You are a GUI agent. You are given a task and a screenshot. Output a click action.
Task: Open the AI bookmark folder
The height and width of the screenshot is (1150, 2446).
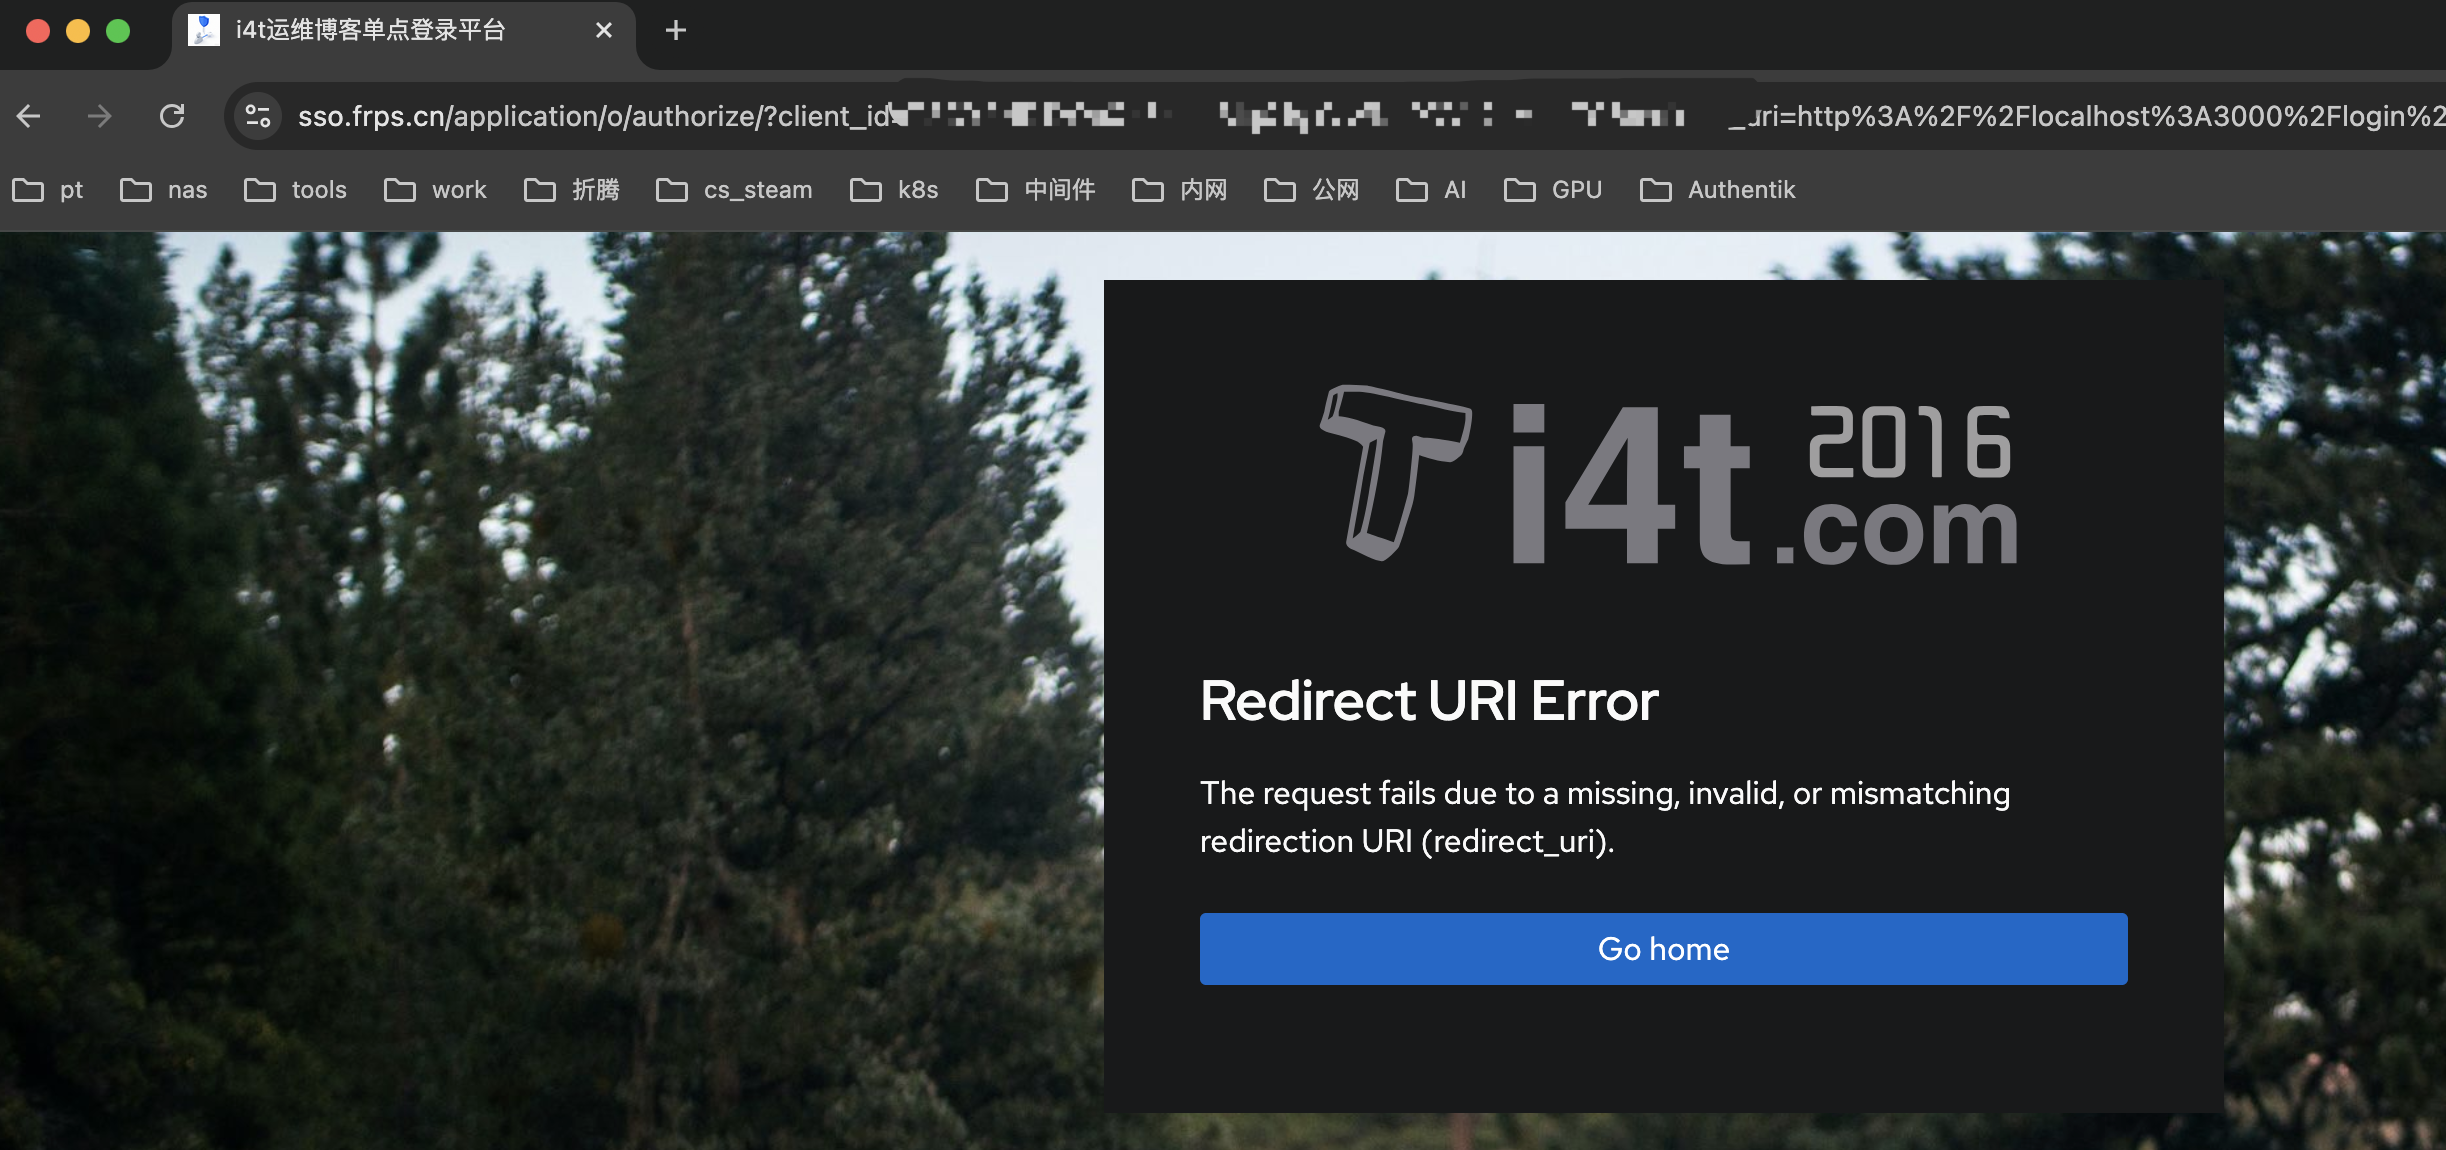pyautogui.click(x=1432, y=190)
